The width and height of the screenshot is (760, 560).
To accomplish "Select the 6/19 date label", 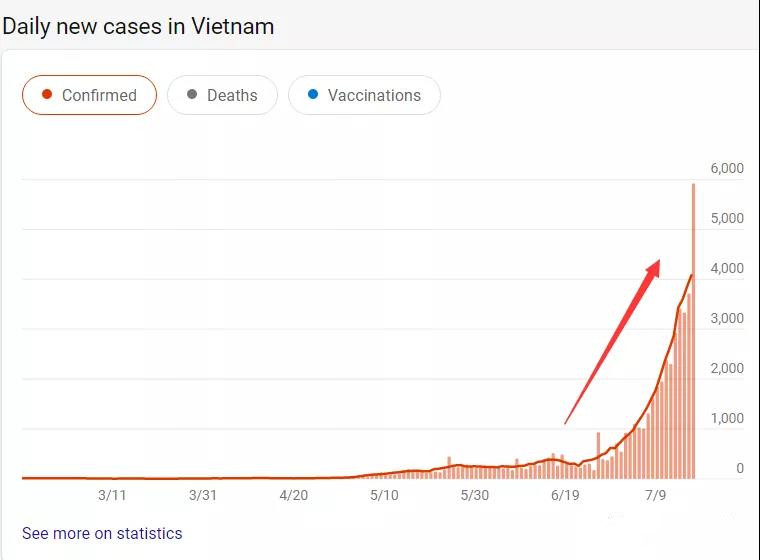I will (565, 495).
